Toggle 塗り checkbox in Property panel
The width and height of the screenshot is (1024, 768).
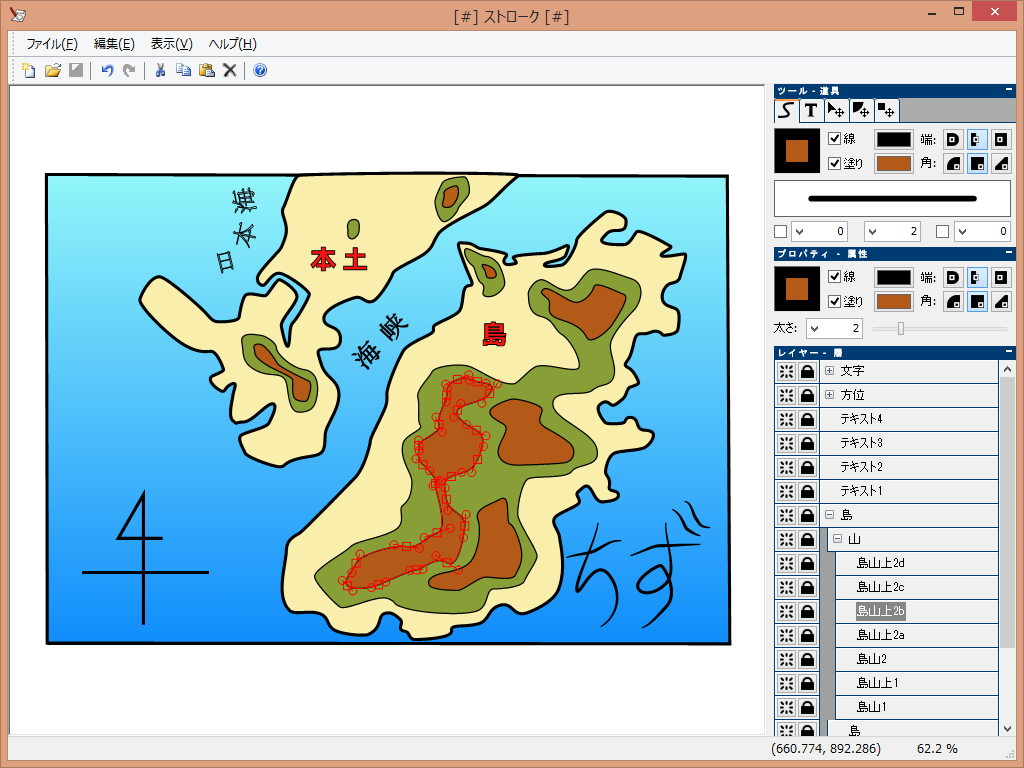tap(834, 301)
